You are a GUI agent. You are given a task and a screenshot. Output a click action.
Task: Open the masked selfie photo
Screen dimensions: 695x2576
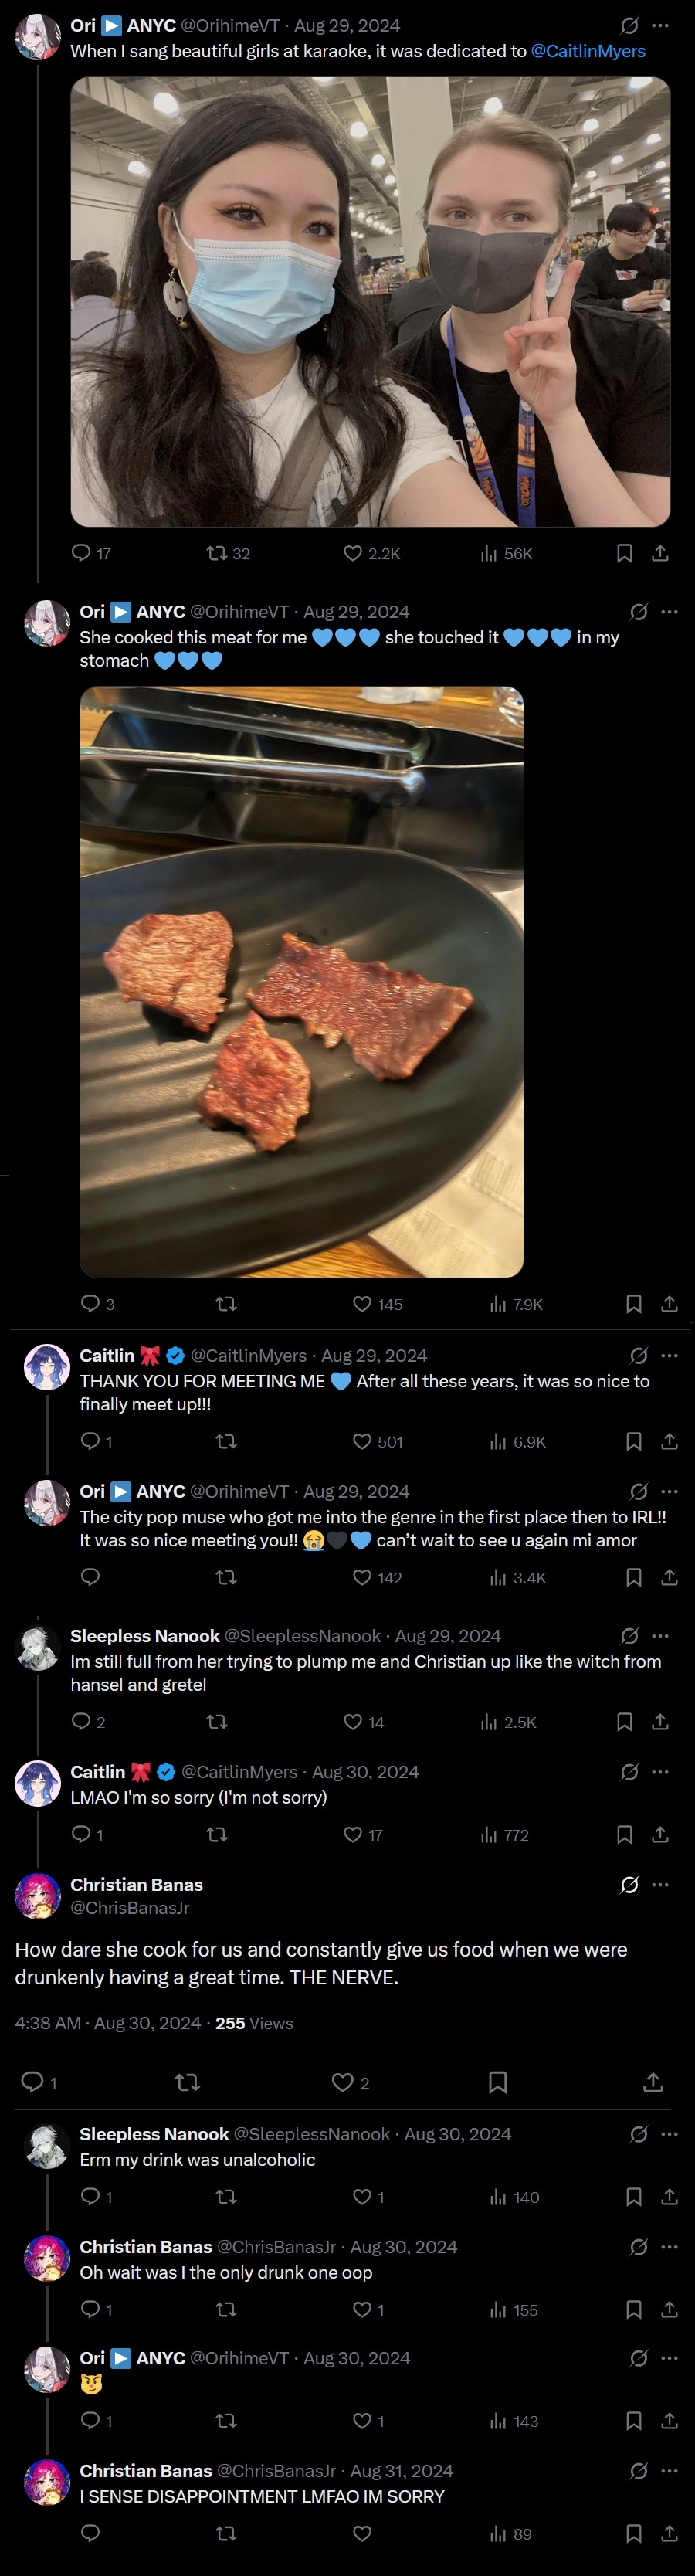pos(370,302)
